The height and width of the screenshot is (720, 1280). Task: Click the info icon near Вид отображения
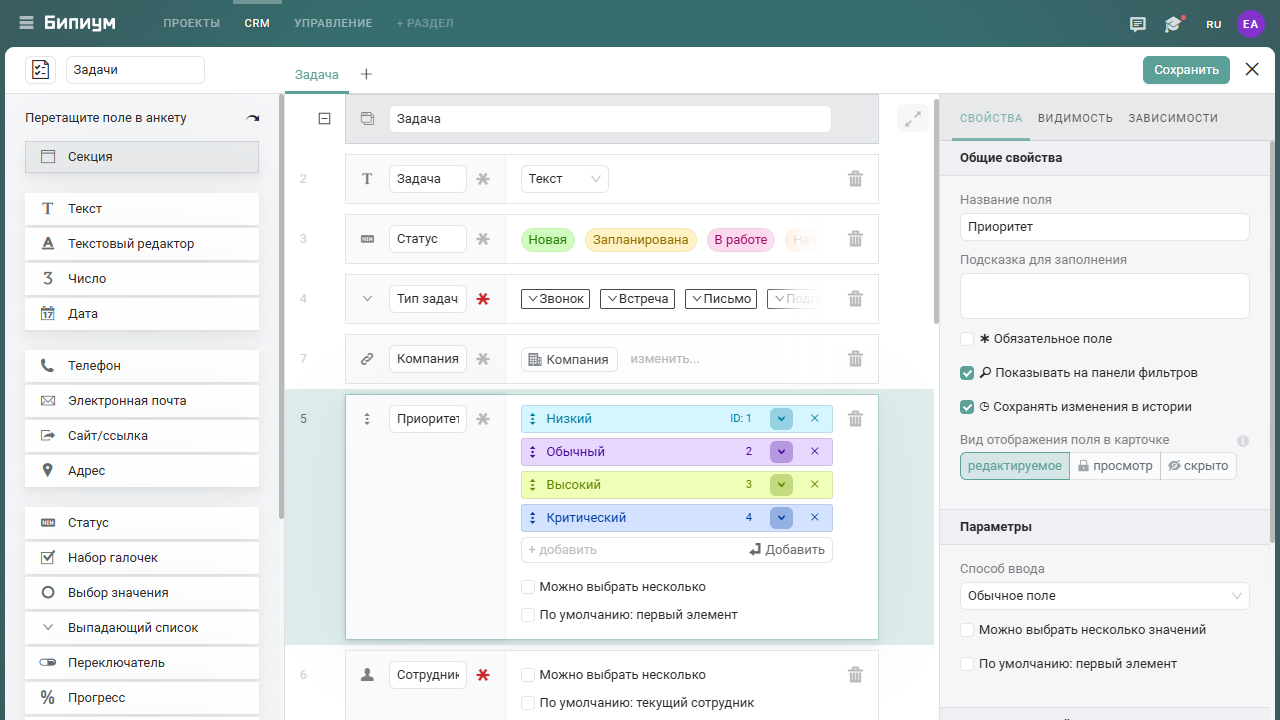pyautogui.click(x=1243, y=441)
